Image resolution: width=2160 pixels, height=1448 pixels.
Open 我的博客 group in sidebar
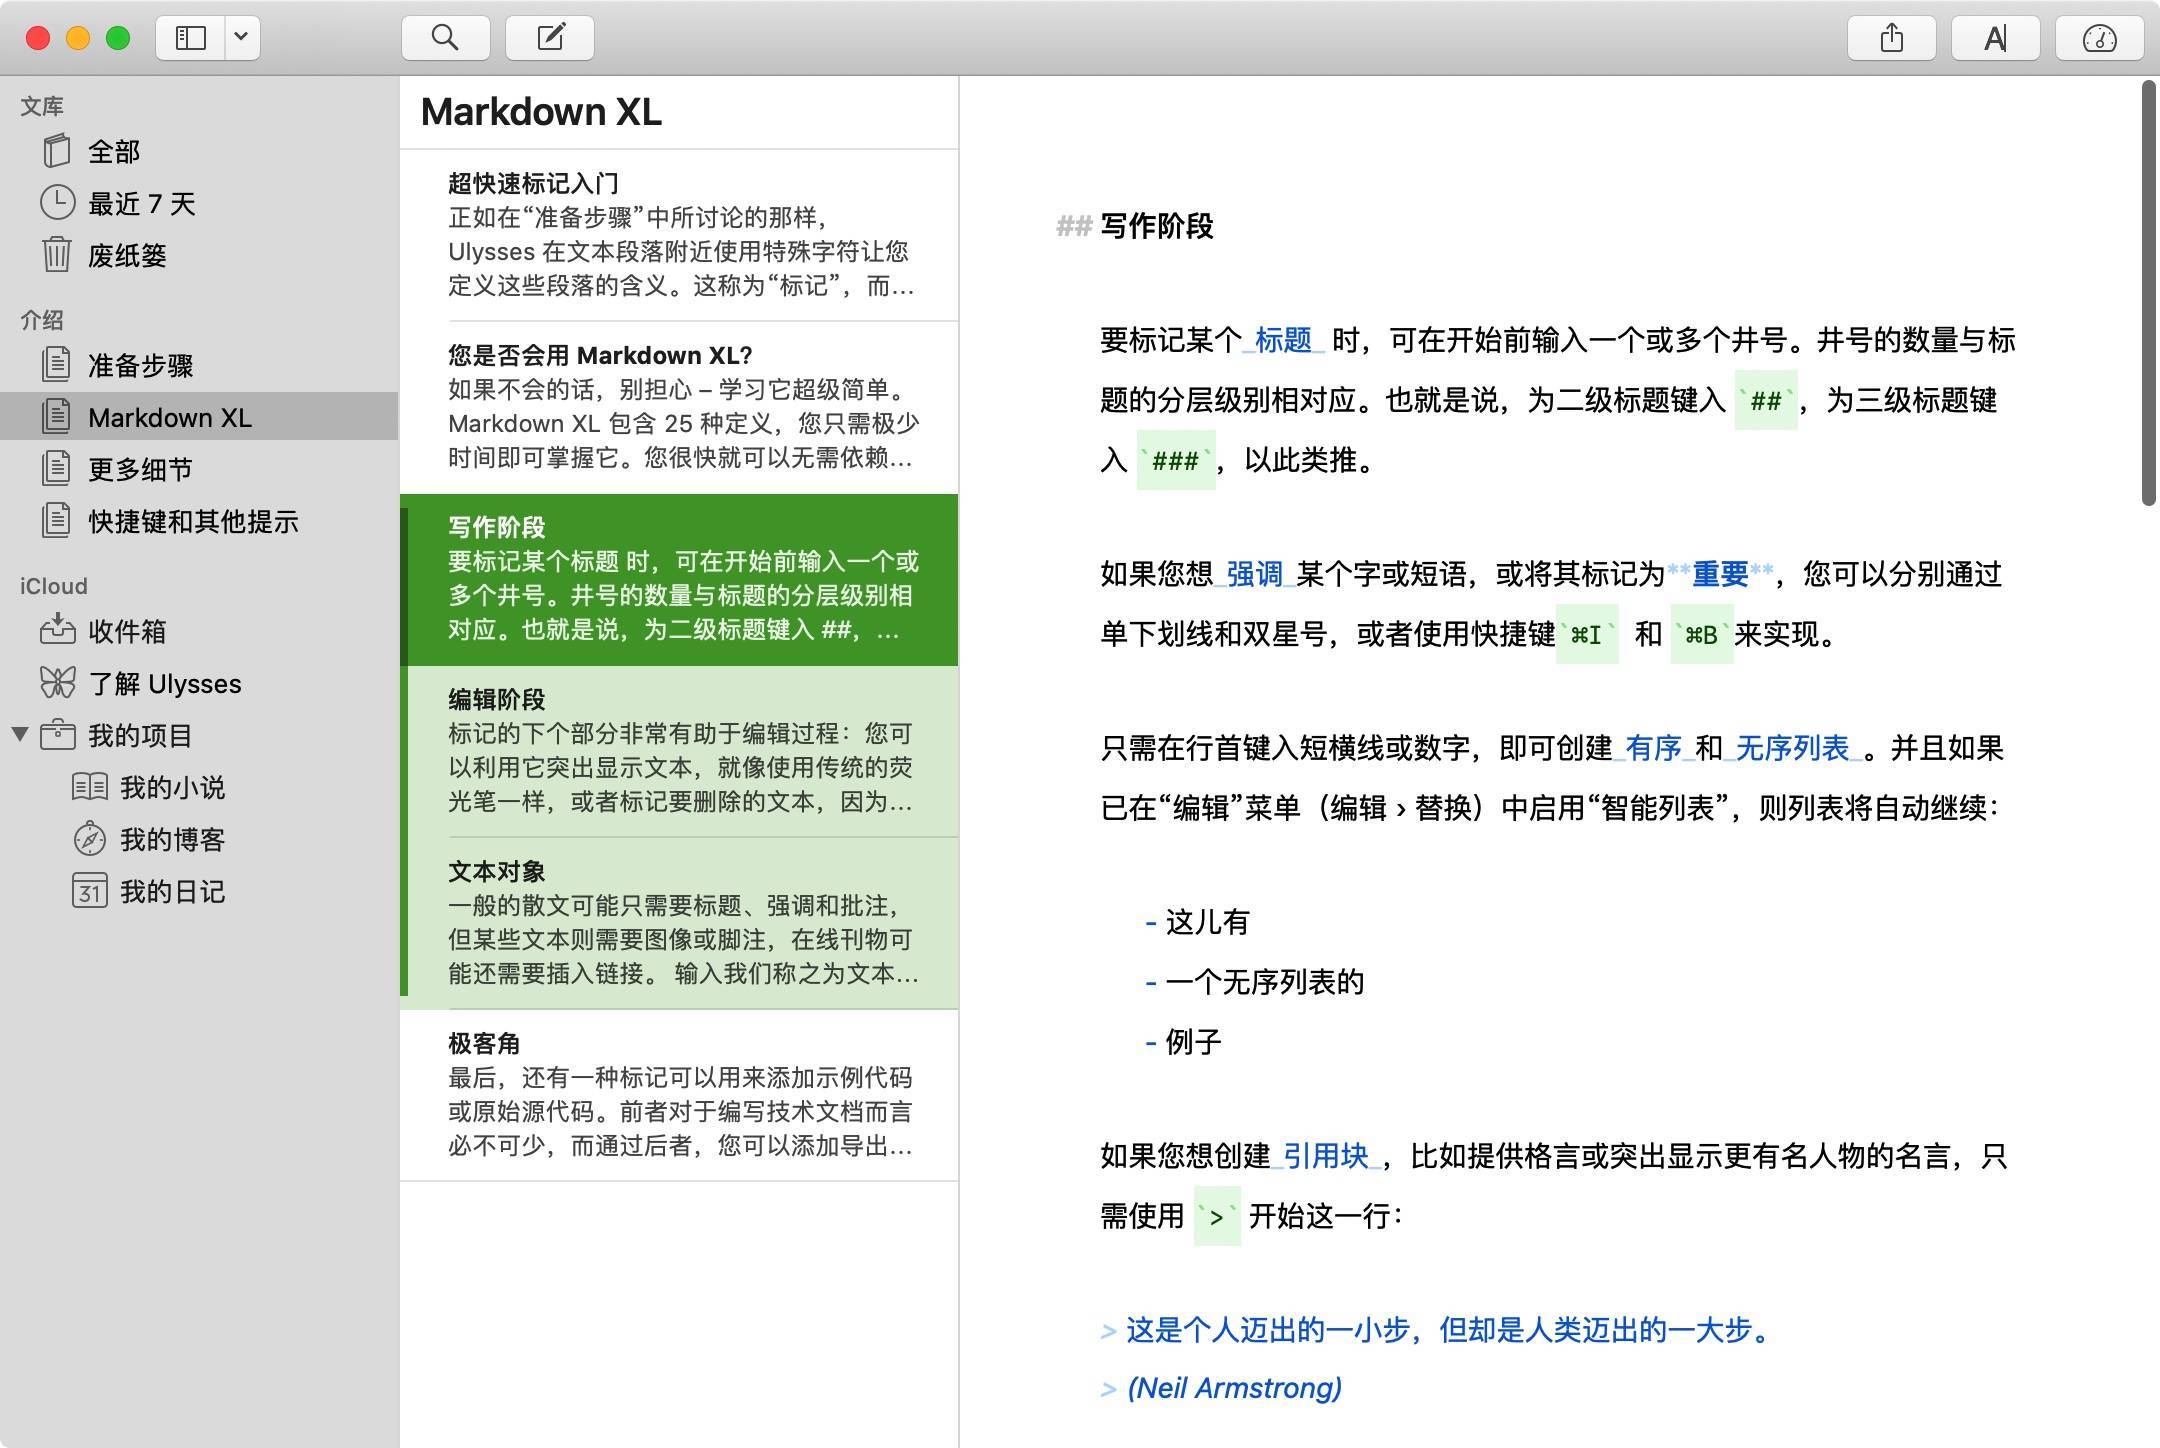click(x=172, y=839)
